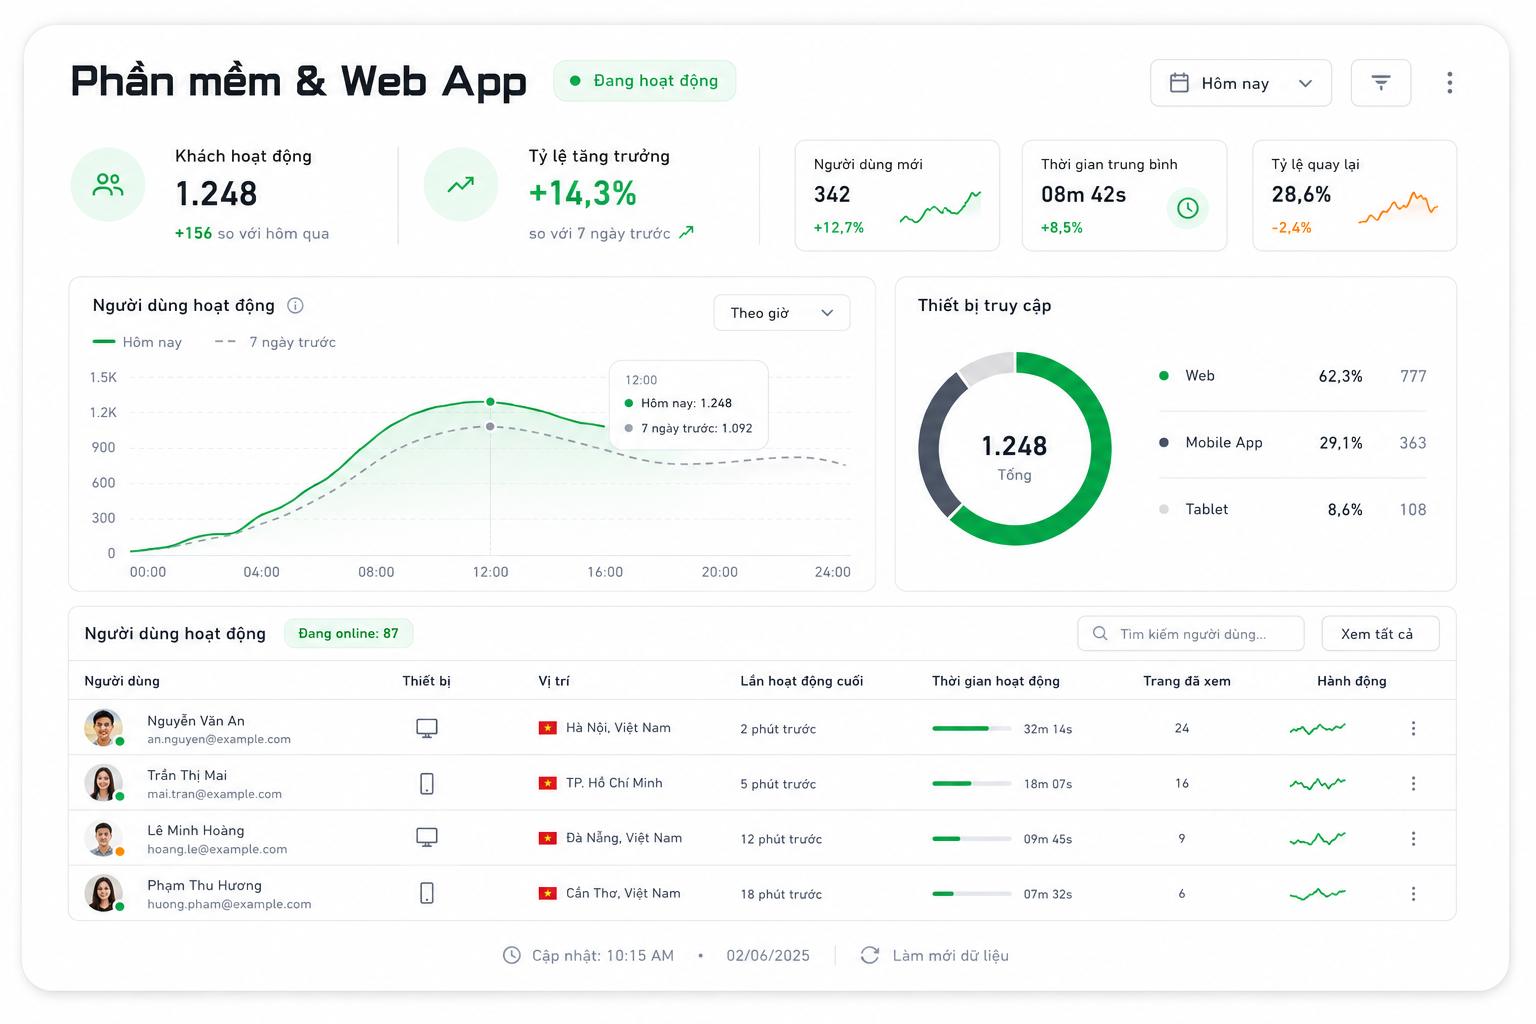
Task: Sort by Thời gian hoạt động column
Action: 996,681
